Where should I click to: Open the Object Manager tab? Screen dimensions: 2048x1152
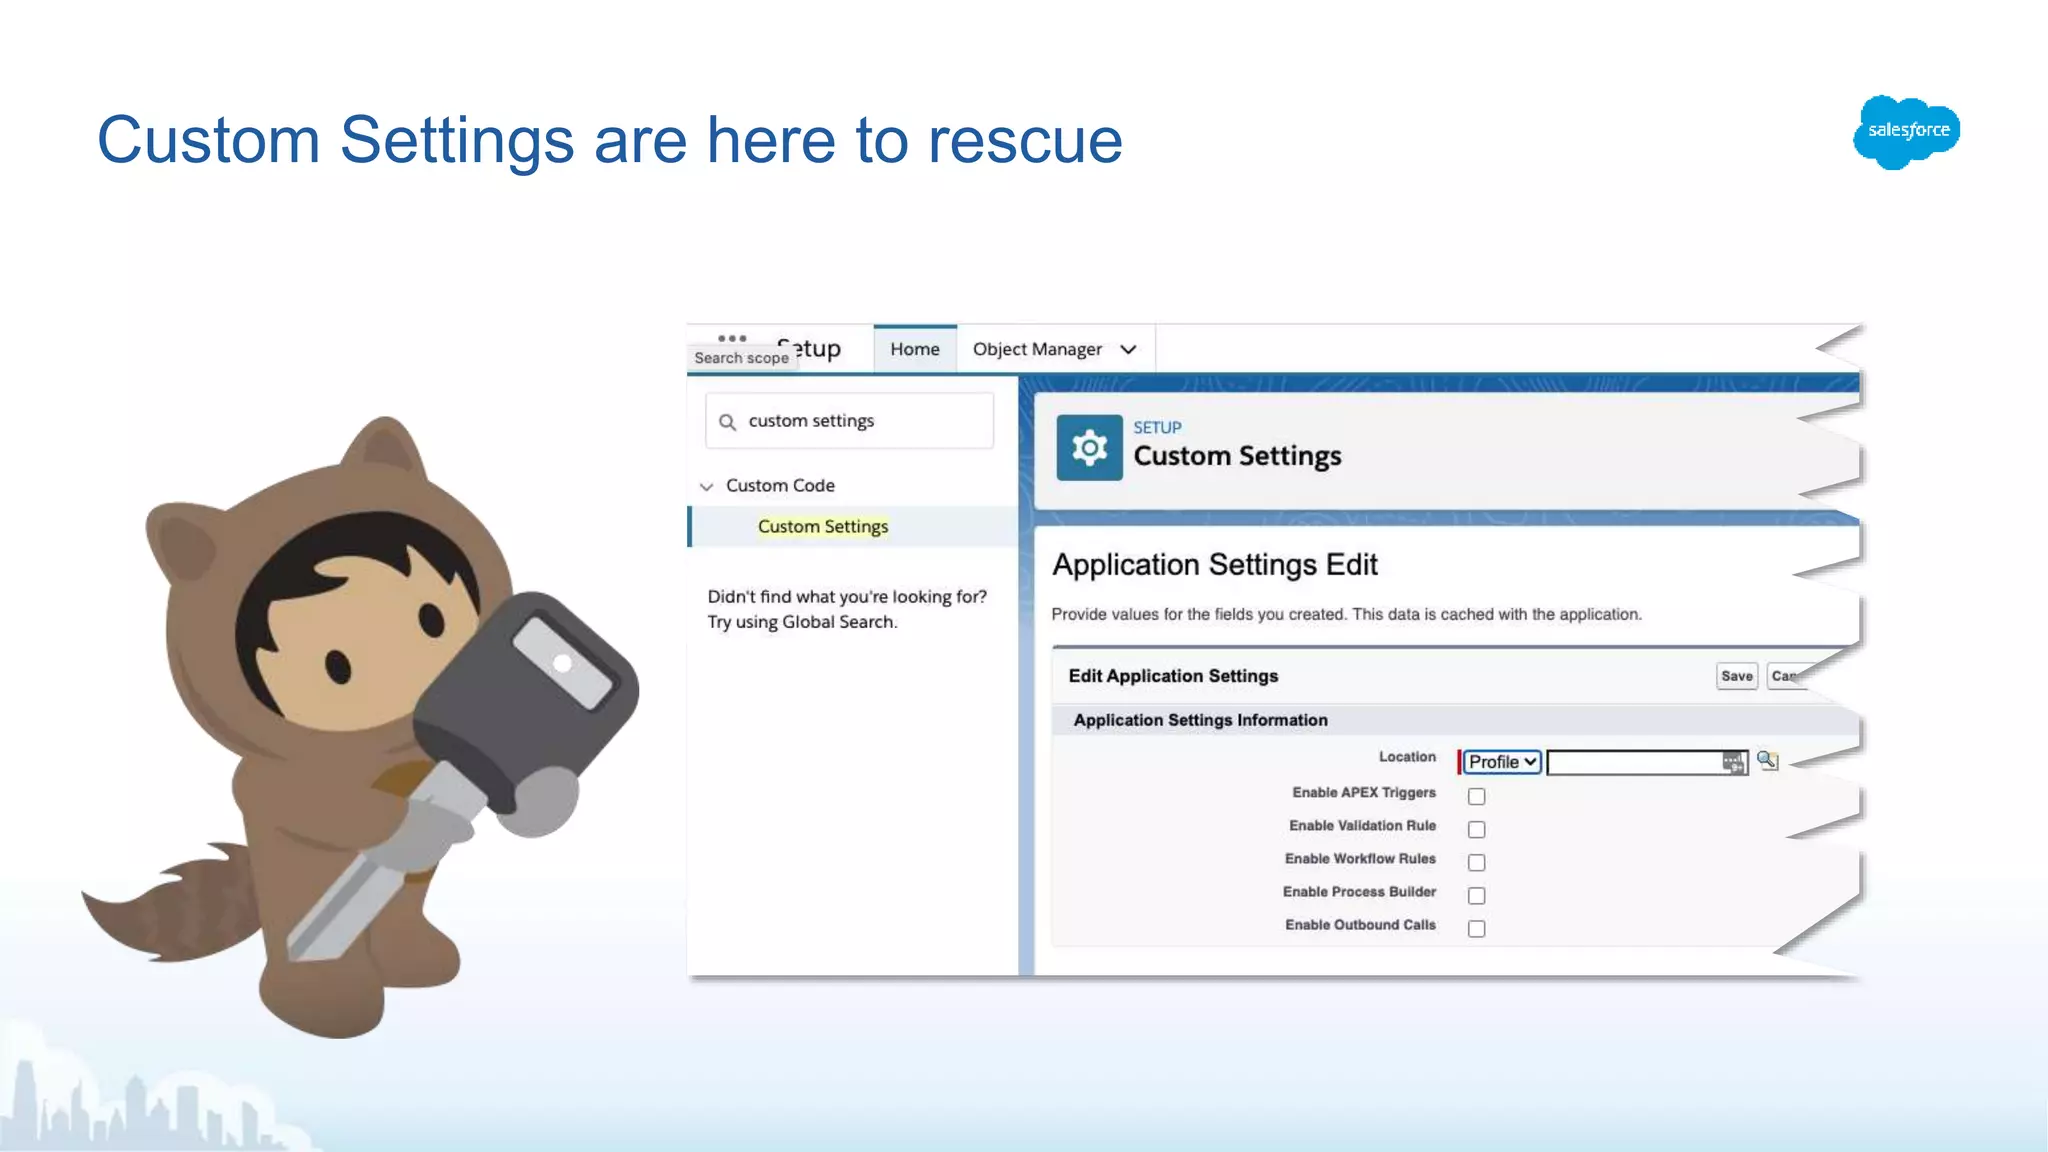coord(1037,349)
